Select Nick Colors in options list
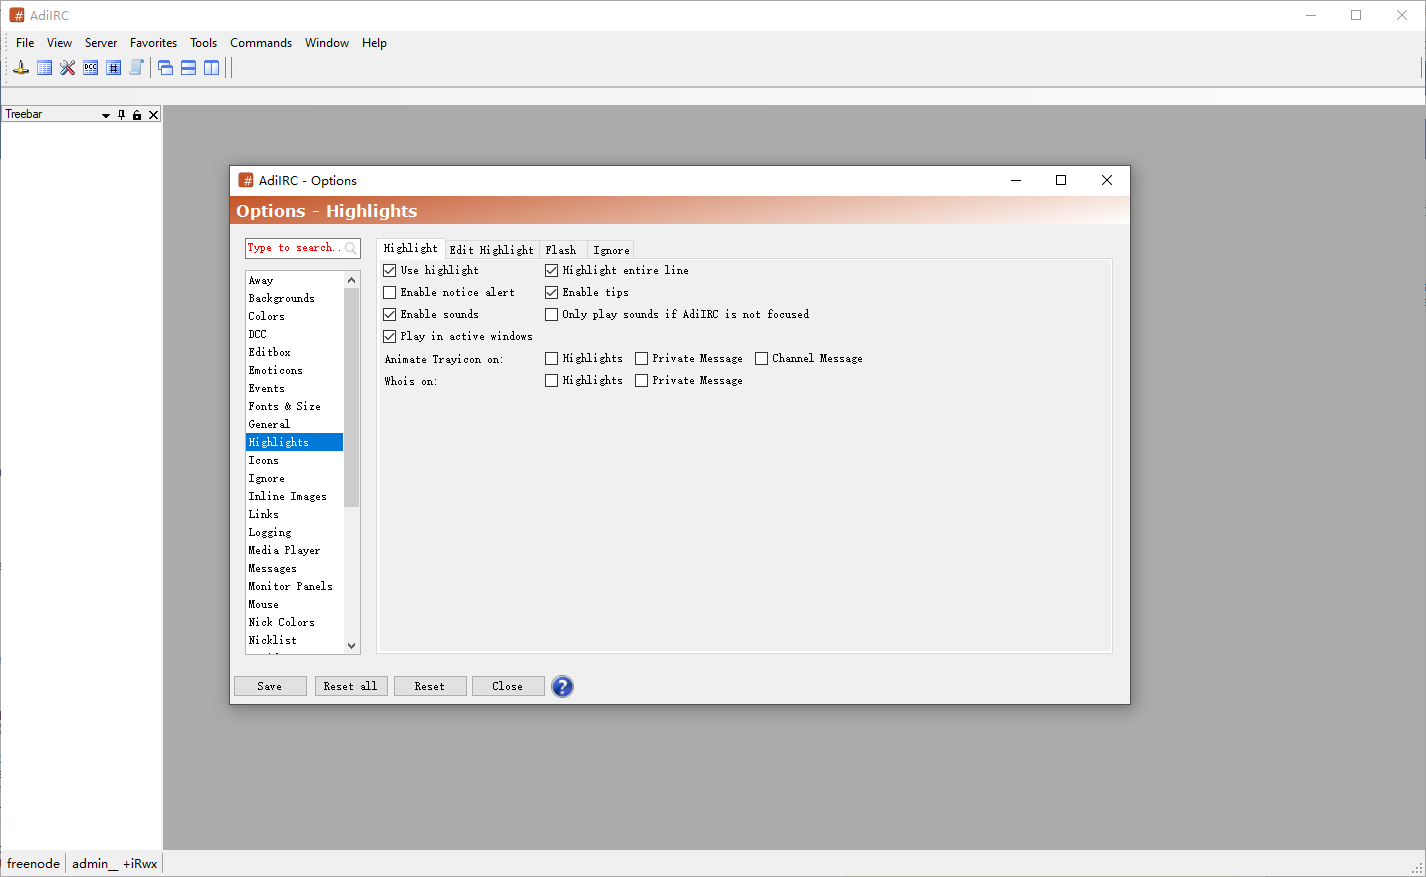1426x877 pixels. coord(294,623)
